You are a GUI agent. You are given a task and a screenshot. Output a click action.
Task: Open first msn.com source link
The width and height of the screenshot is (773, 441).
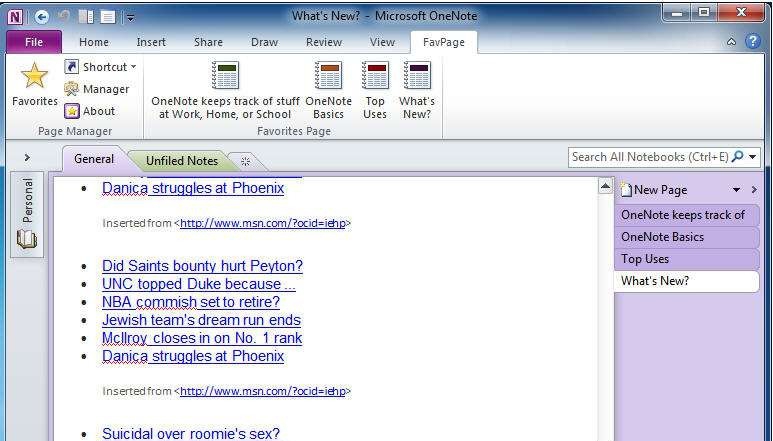[263, 223]
